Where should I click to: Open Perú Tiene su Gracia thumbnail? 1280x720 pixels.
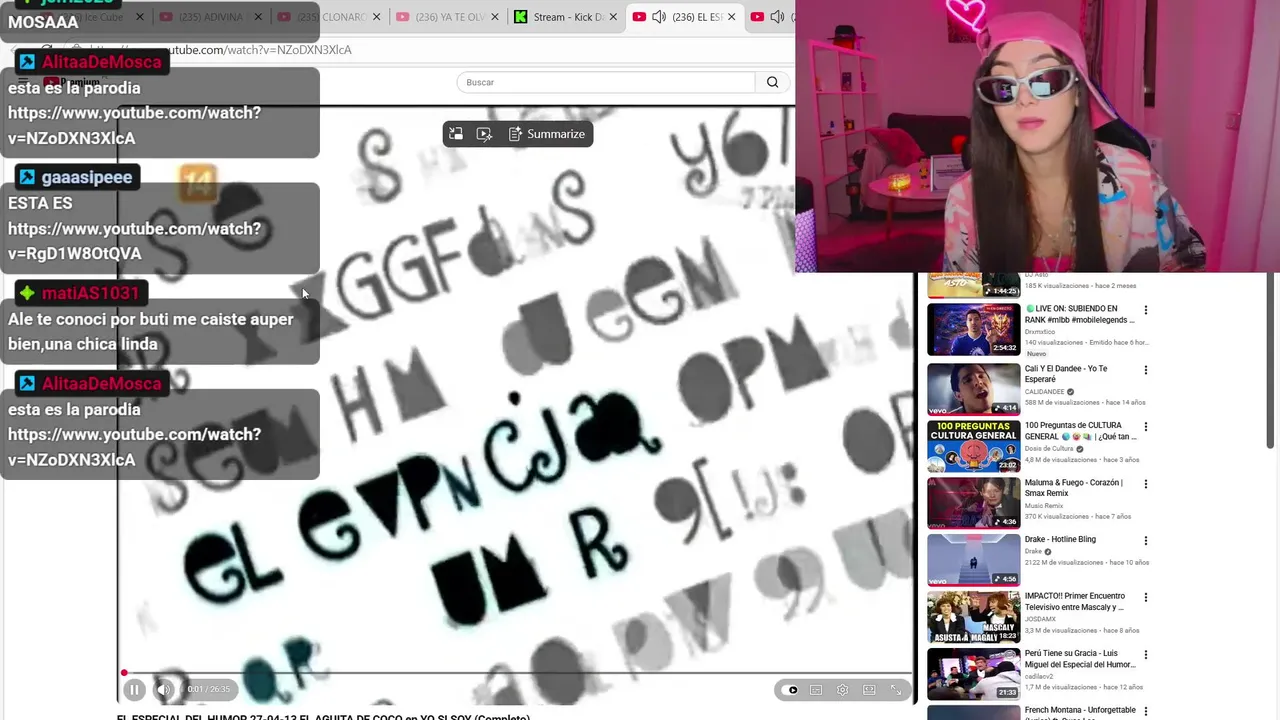click(973, 673)
